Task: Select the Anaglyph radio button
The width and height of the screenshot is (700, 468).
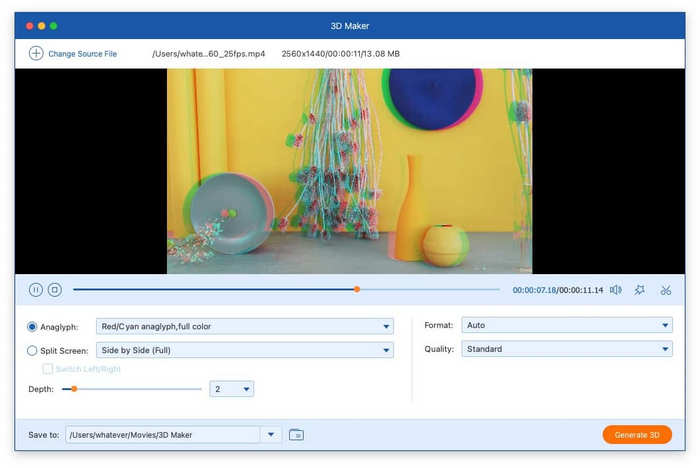Action: pos(32,327)
